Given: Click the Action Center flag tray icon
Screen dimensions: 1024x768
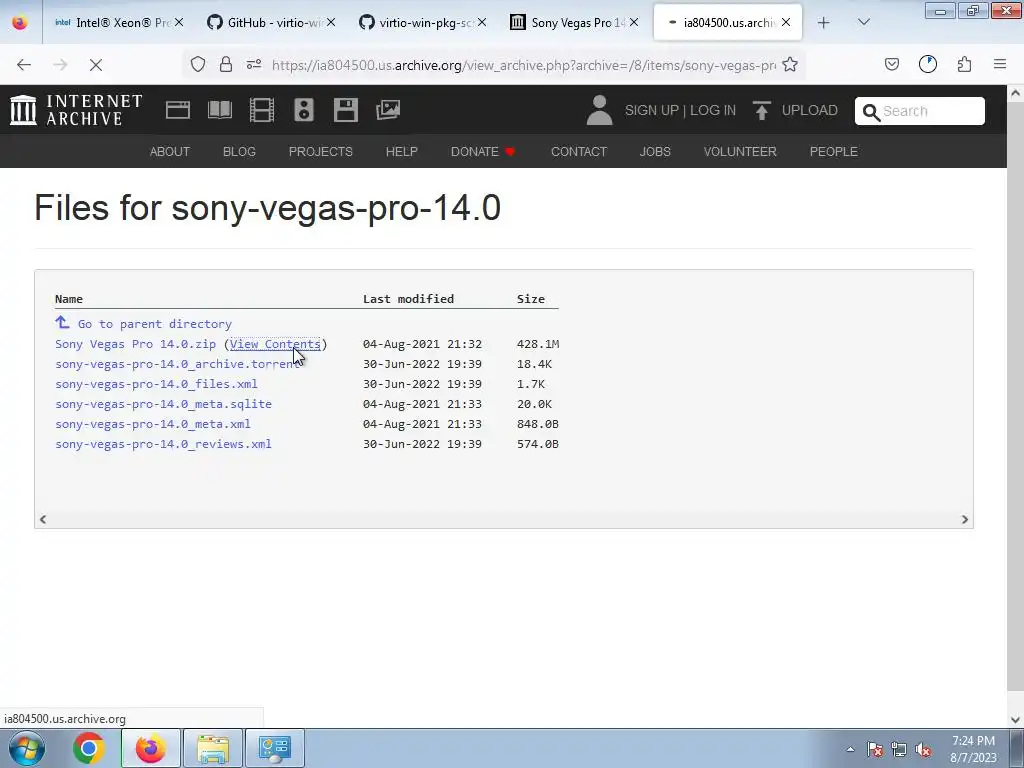Looking at the screenshot, I should (874, 750).
